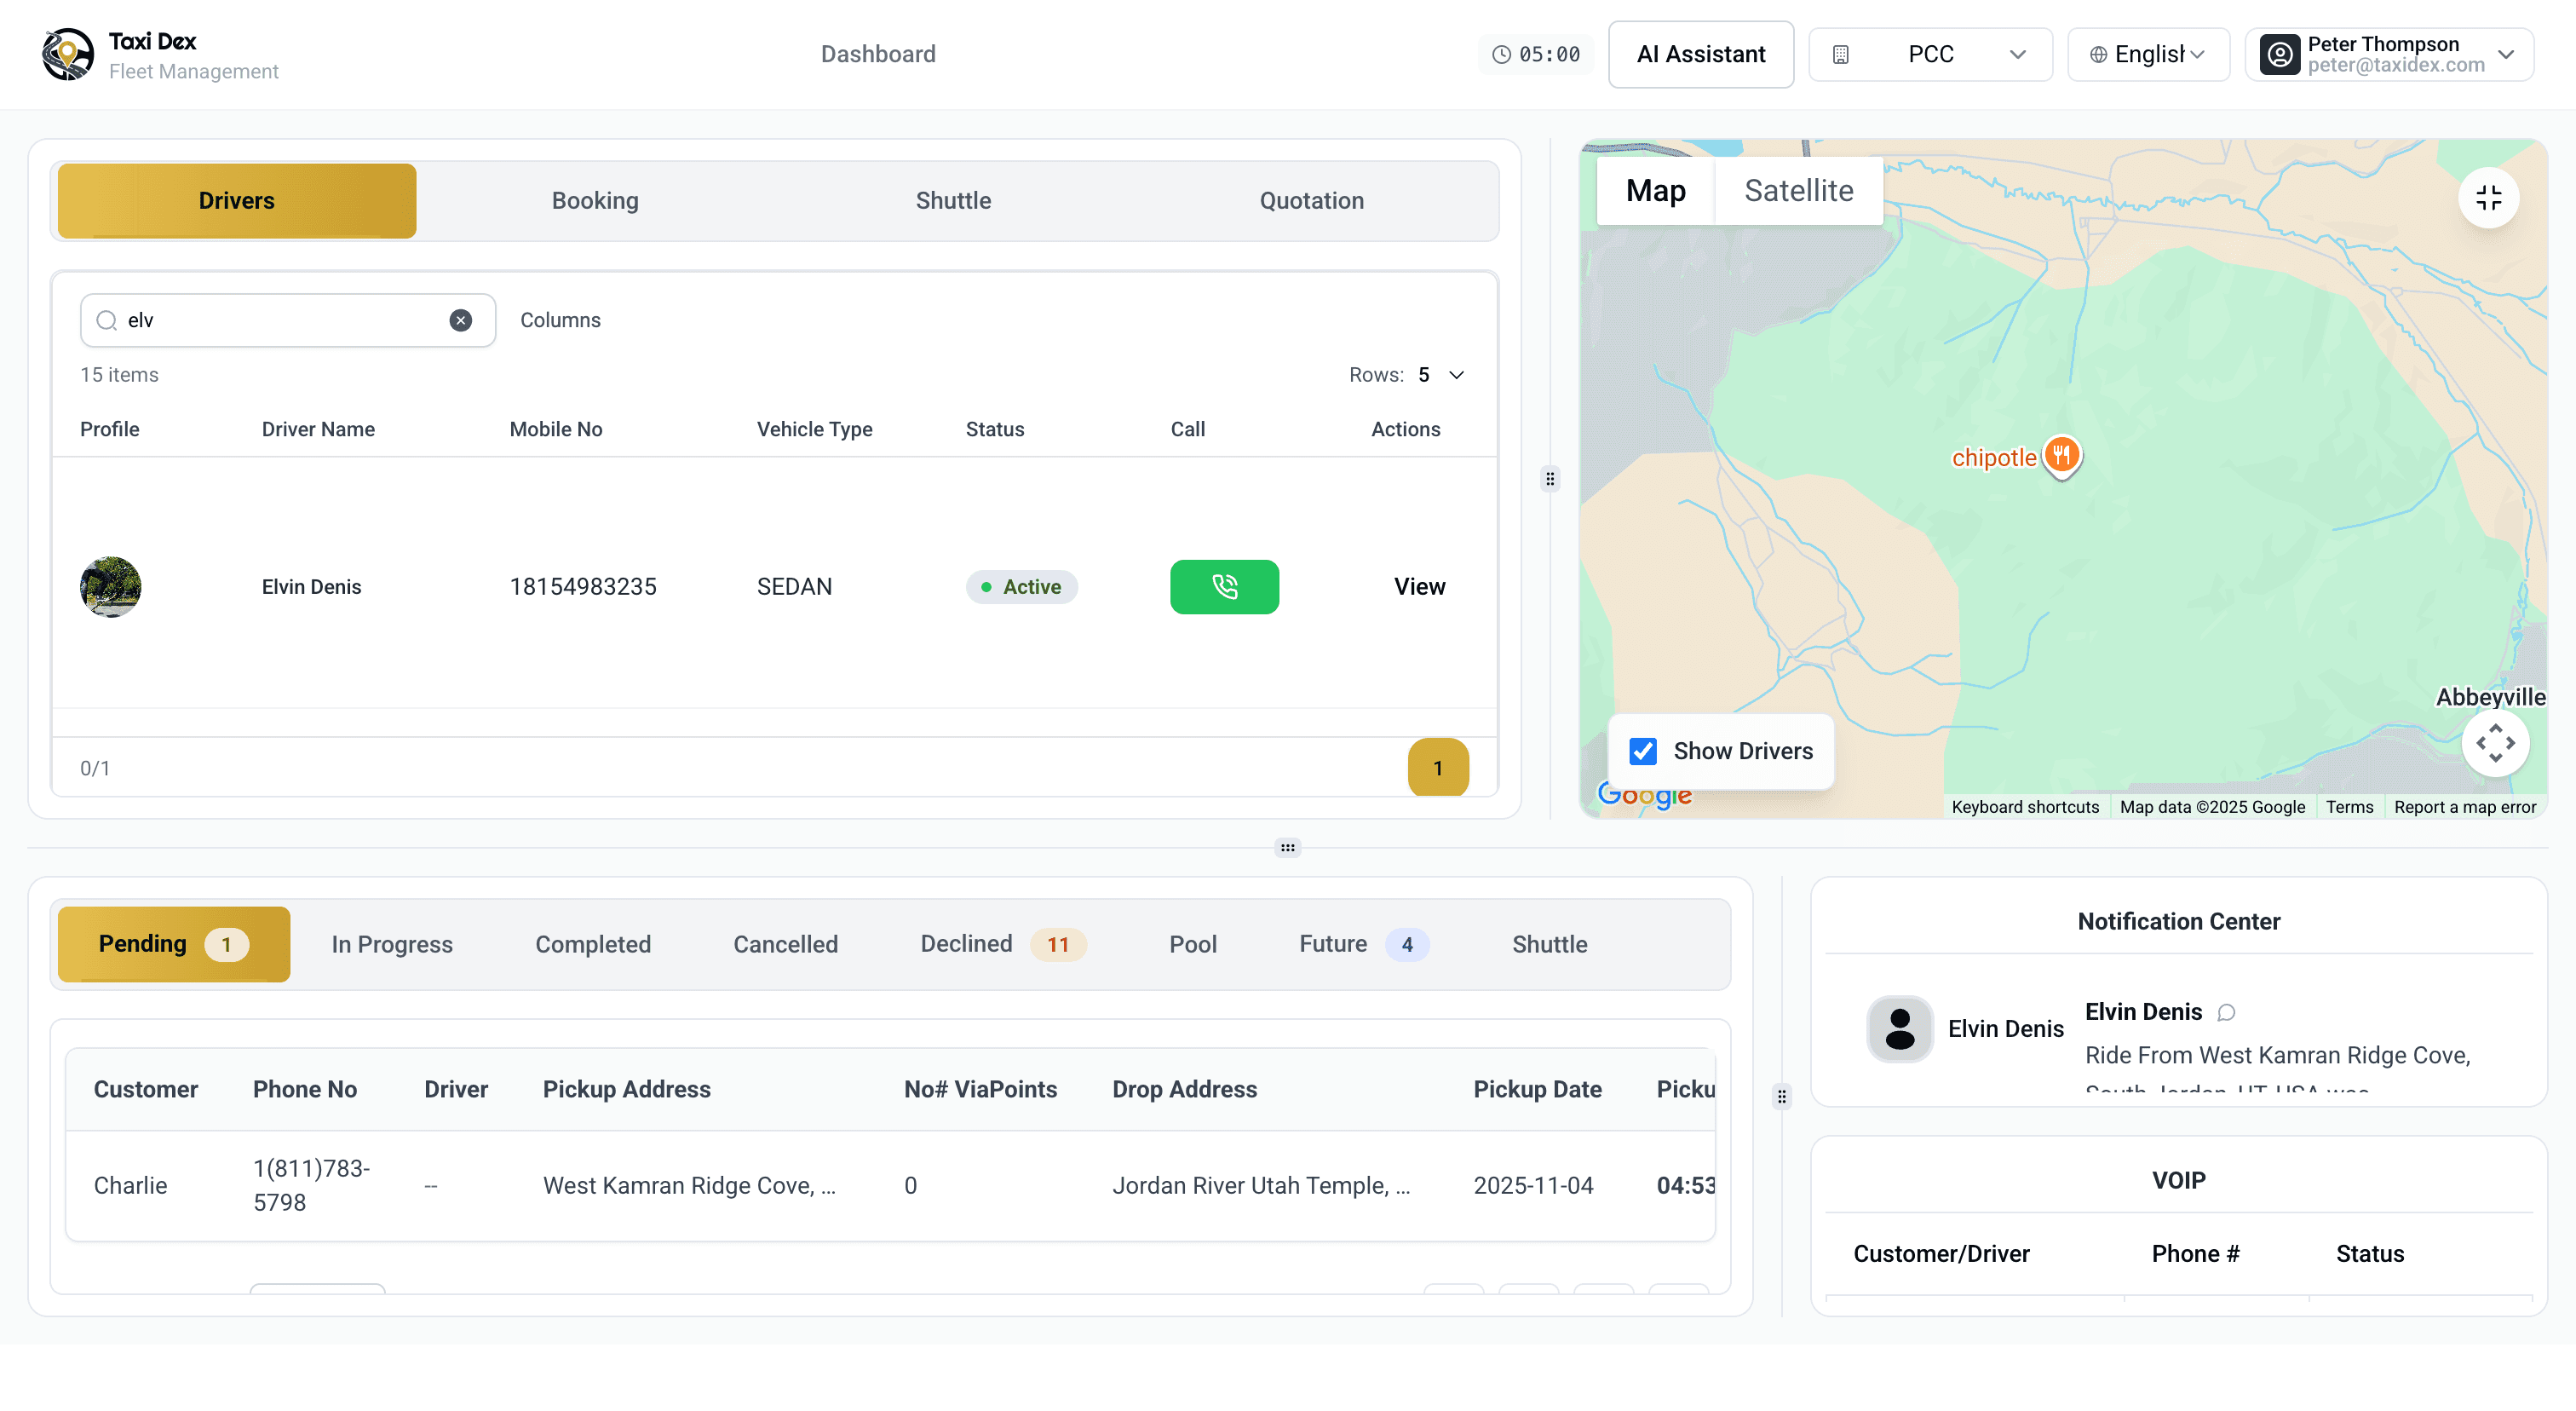This screenshot has width=2576, height=1411.
Task: Select the Declined tab
Action: 1003,944
